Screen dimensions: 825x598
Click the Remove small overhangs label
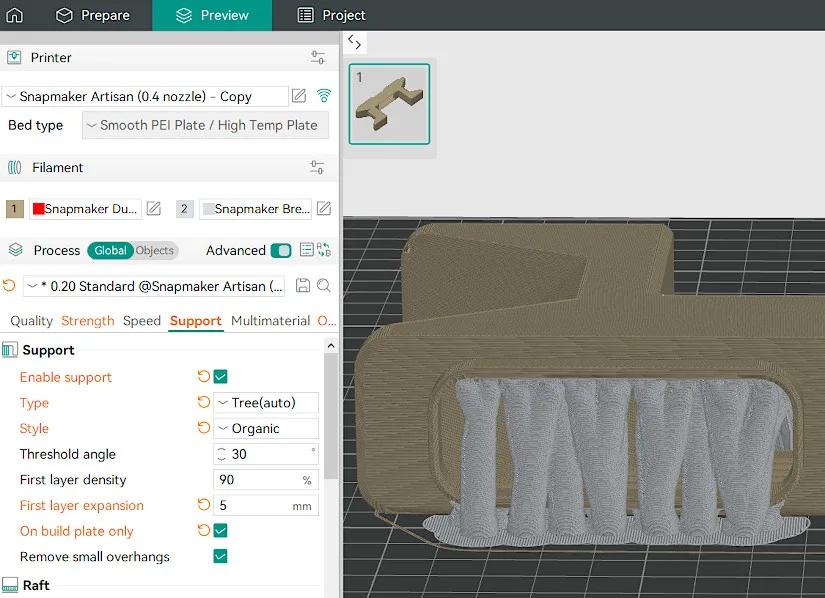tap(95, 556)
